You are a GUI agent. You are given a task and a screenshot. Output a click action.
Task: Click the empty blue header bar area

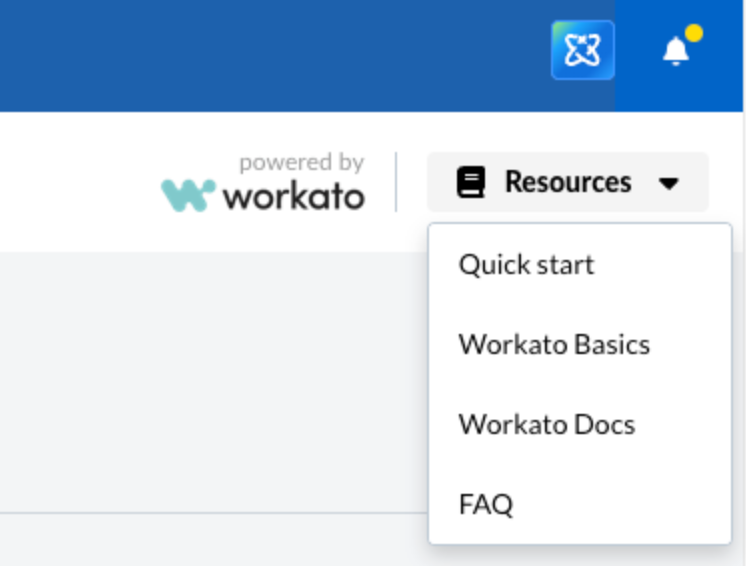click(250, 55)
